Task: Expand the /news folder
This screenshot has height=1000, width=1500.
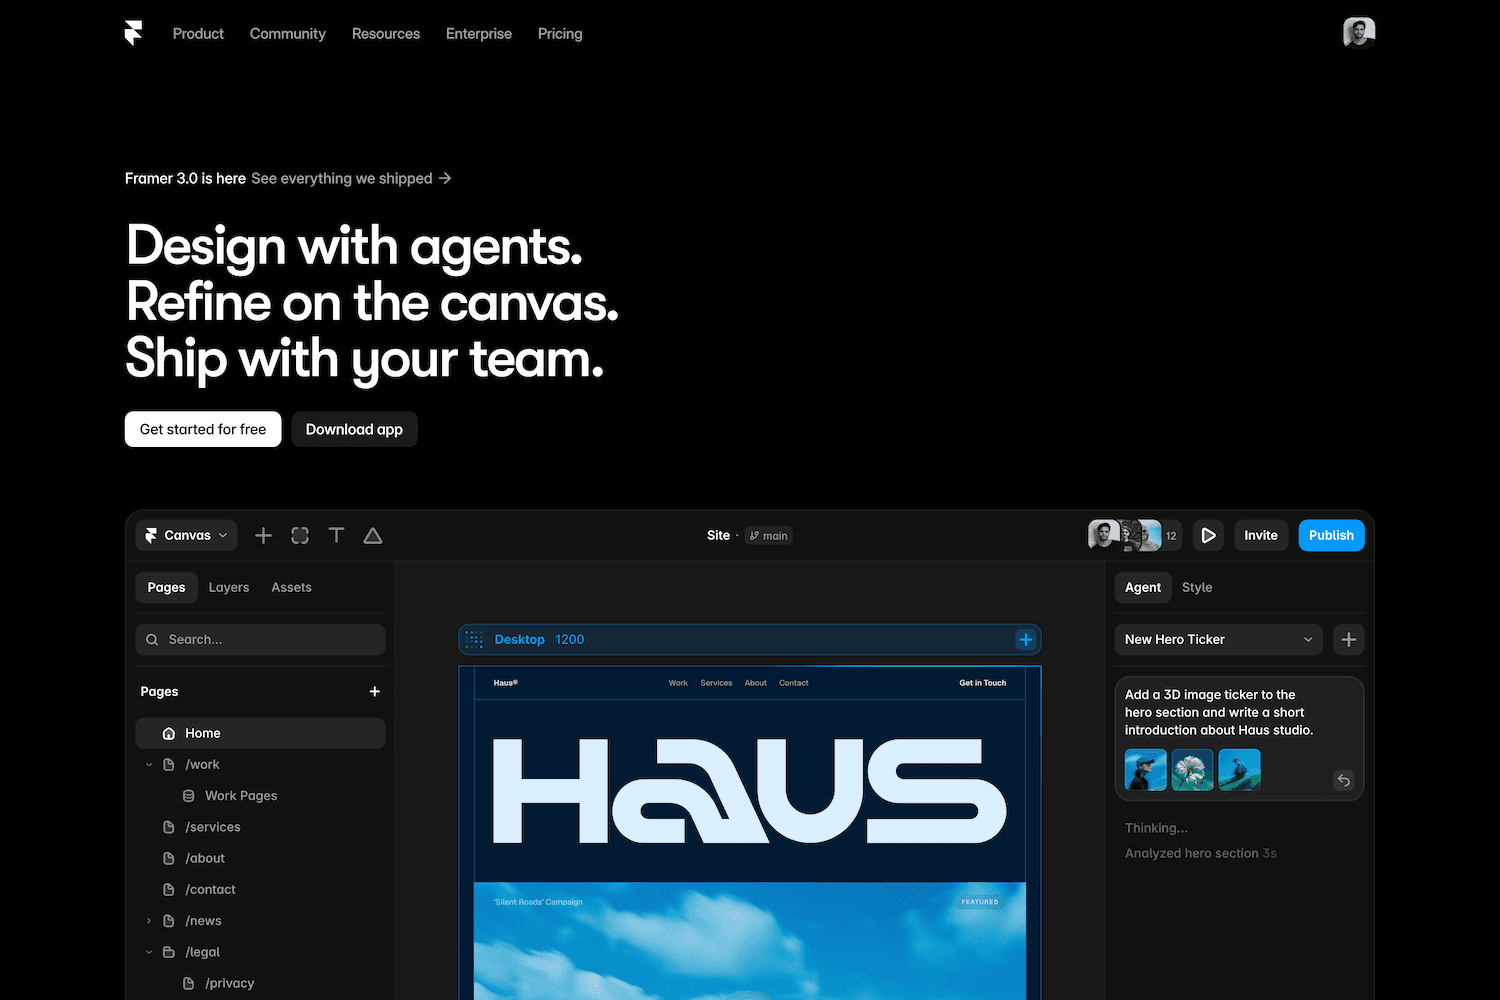Action: pos(149,921)
